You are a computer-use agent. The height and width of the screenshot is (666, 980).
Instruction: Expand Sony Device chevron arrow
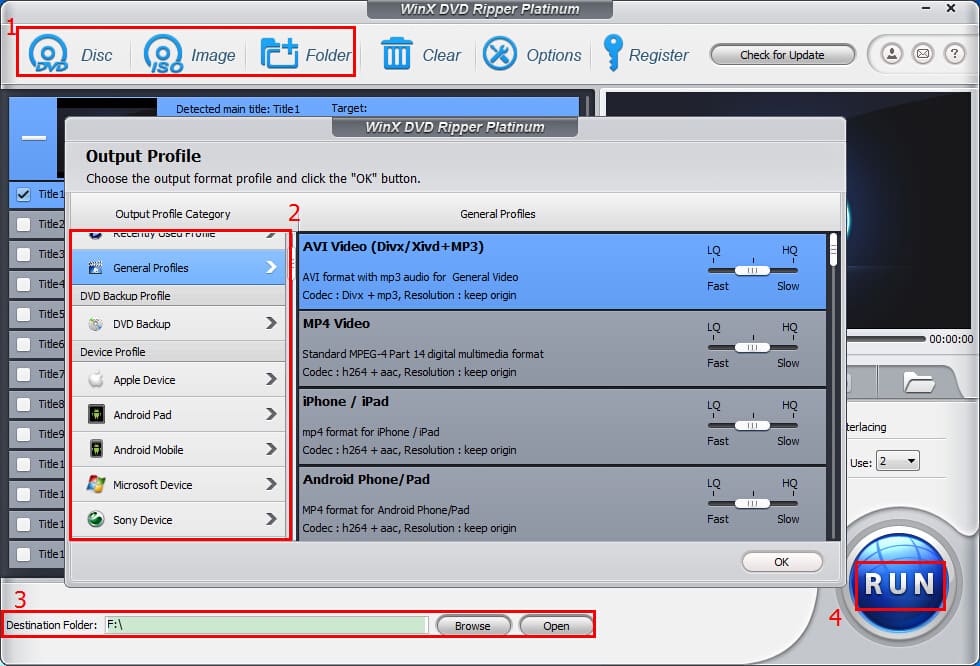[x=271, y=519]
